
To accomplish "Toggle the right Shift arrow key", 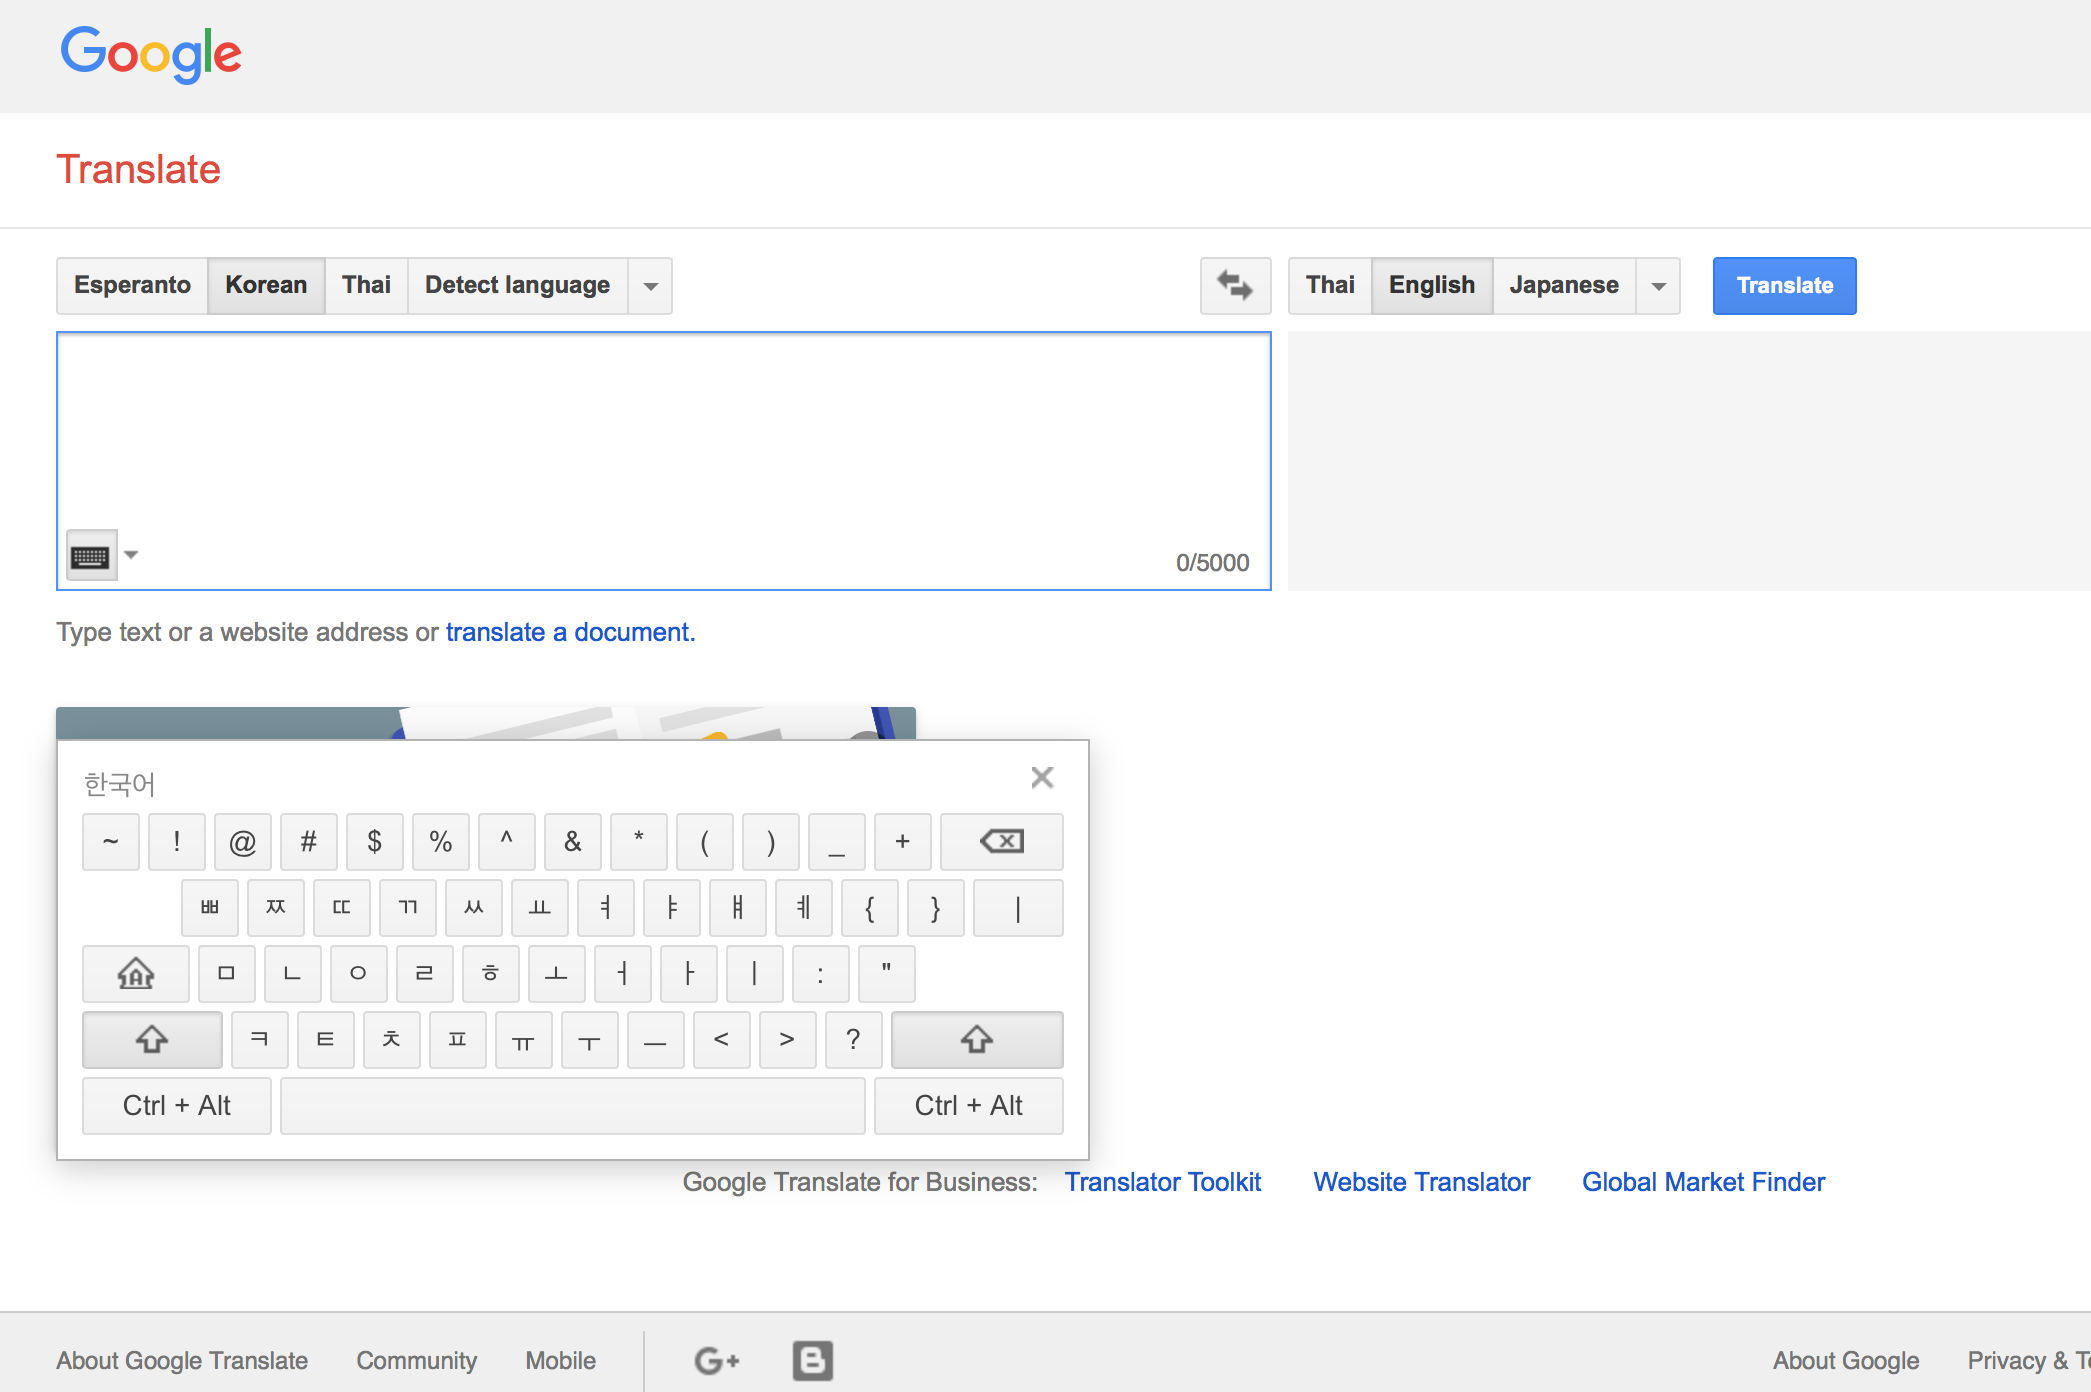I will (x=977, y=1039).
